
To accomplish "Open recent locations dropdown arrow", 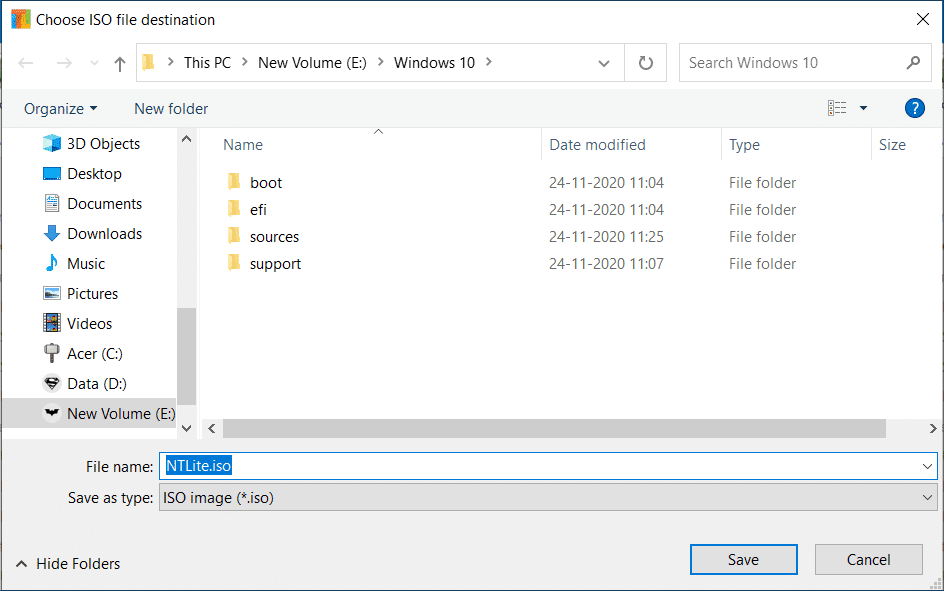I will click(94, 63).
